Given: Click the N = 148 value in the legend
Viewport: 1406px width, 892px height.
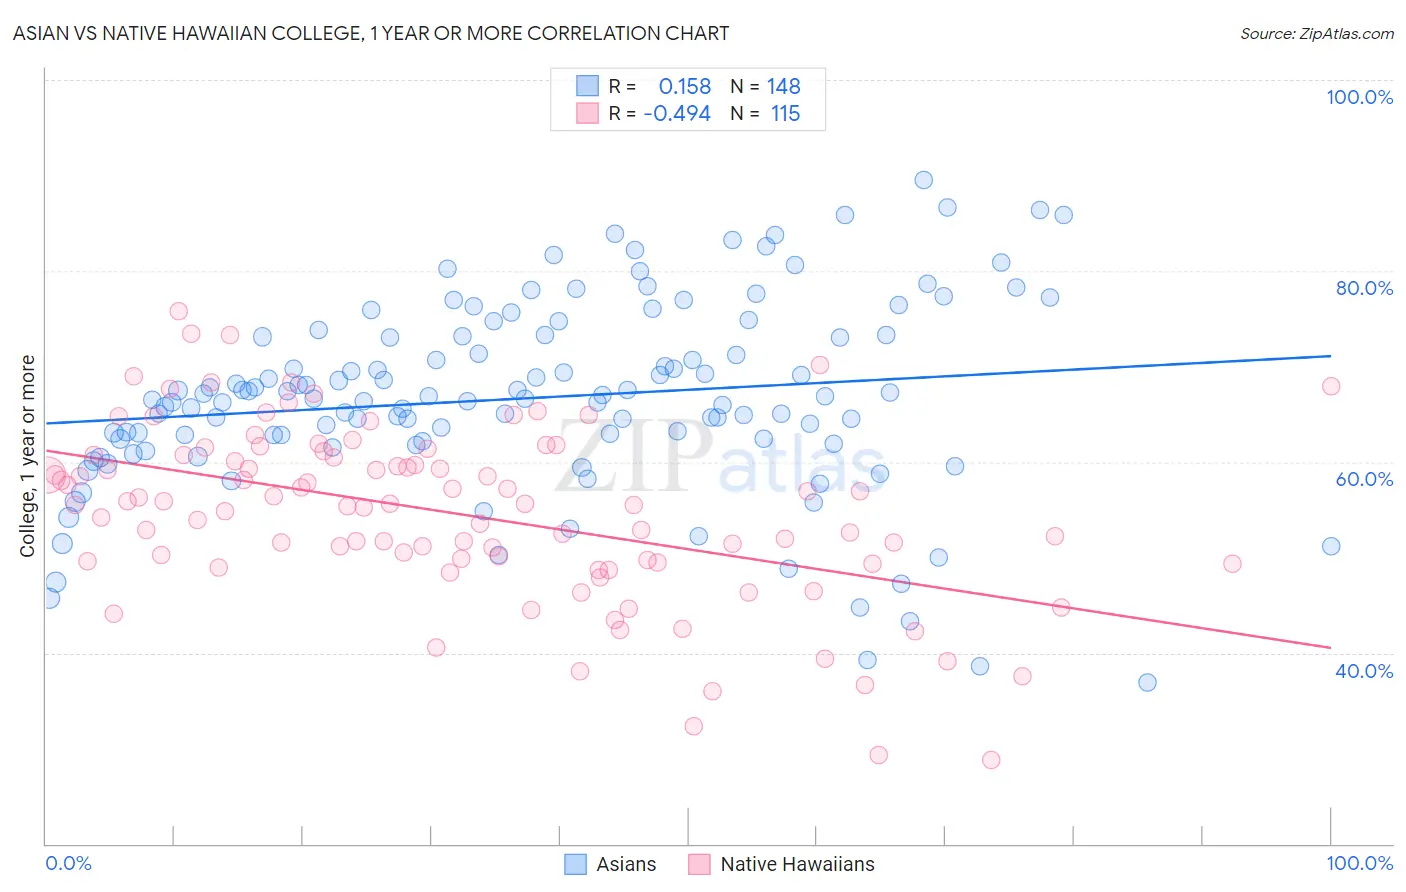Looking at the screenshot, I should (x=765, y=86).
